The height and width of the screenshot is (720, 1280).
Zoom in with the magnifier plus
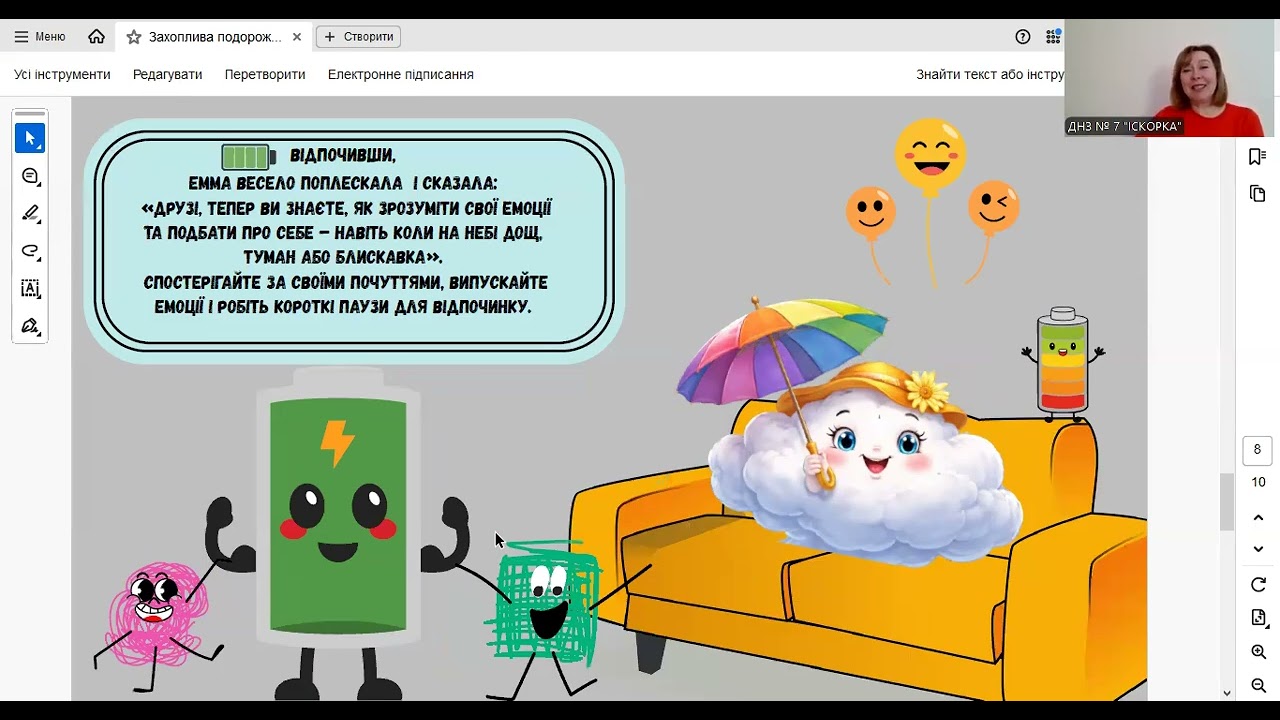coord(1258,652)
